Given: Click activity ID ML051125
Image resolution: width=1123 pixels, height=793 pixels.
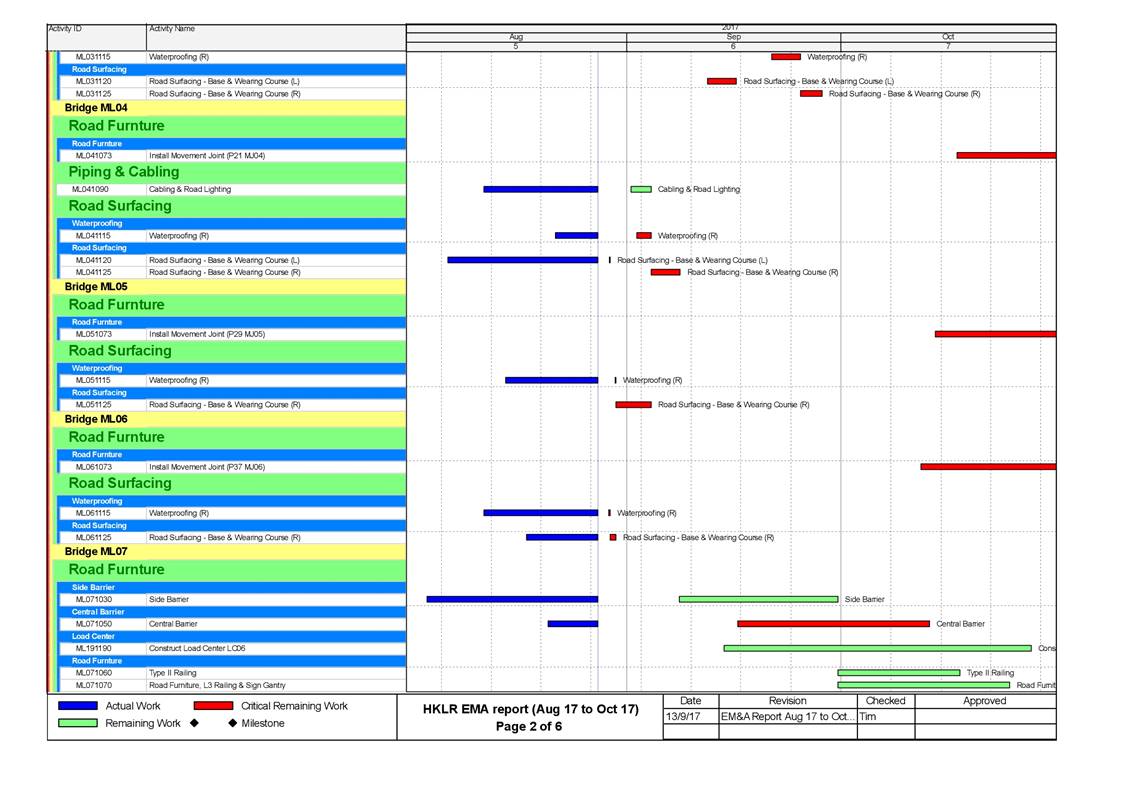Looking at the screenshot, I should [x=93, y=405].
